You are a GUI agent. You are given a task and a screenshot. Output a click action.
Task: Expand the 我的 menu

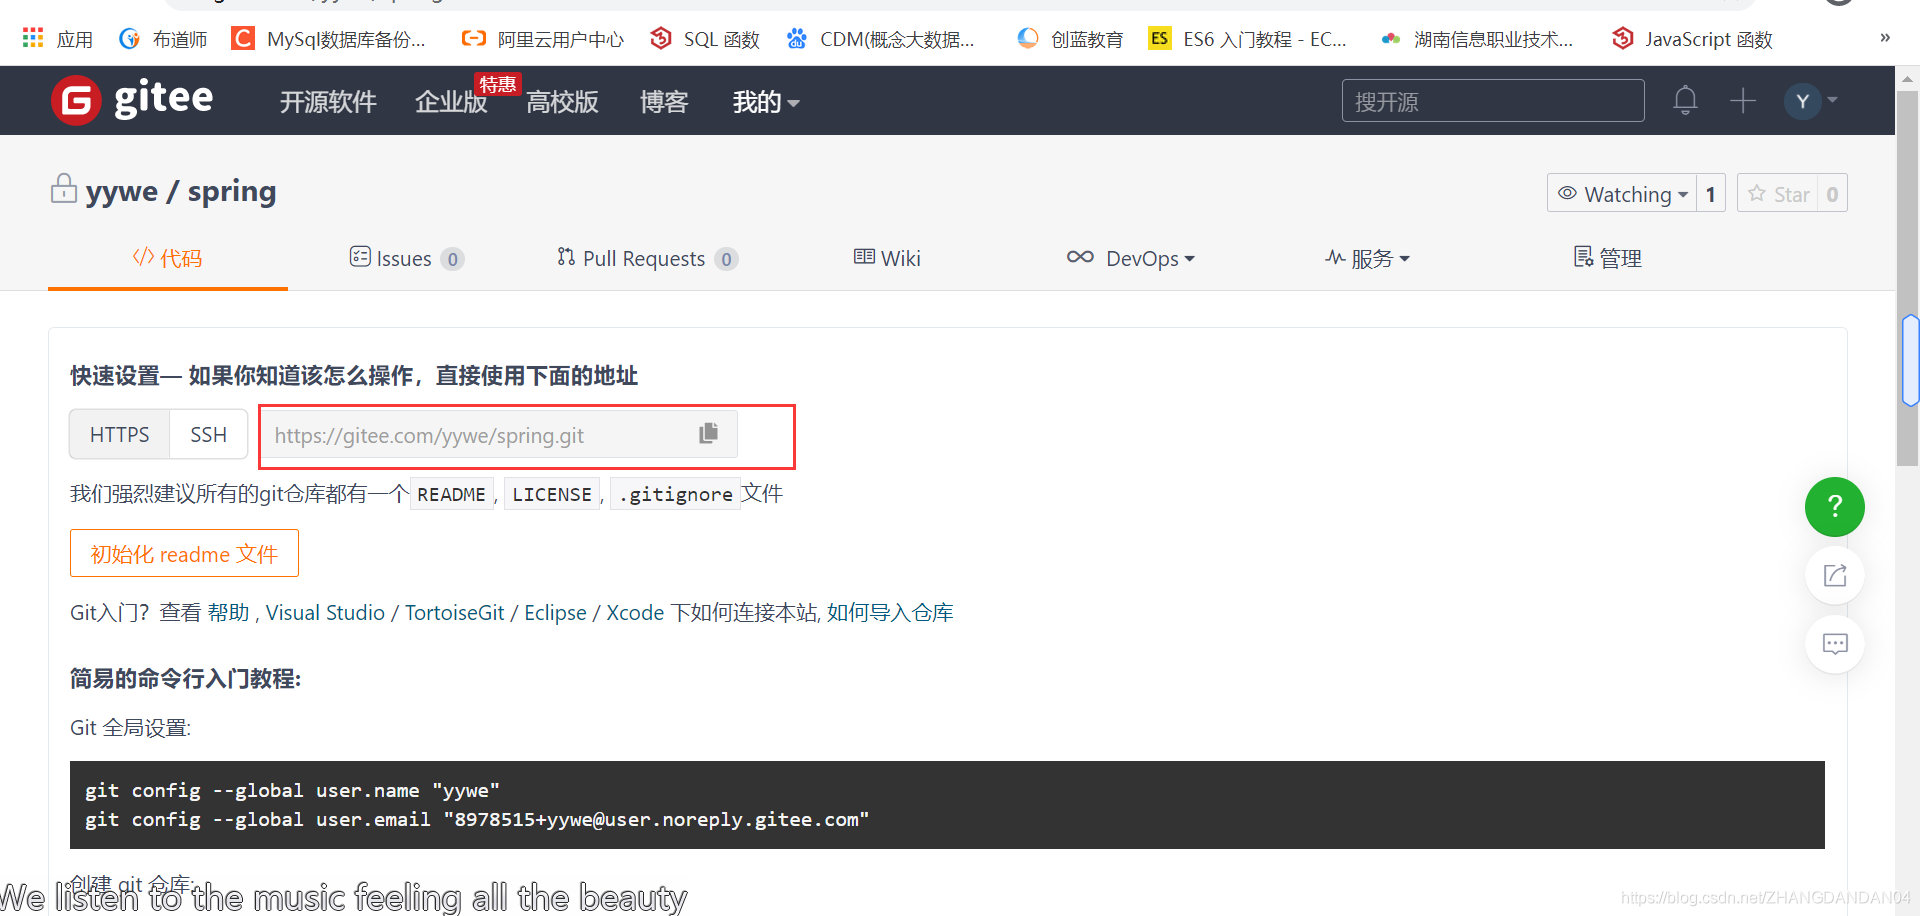[766, 102]
